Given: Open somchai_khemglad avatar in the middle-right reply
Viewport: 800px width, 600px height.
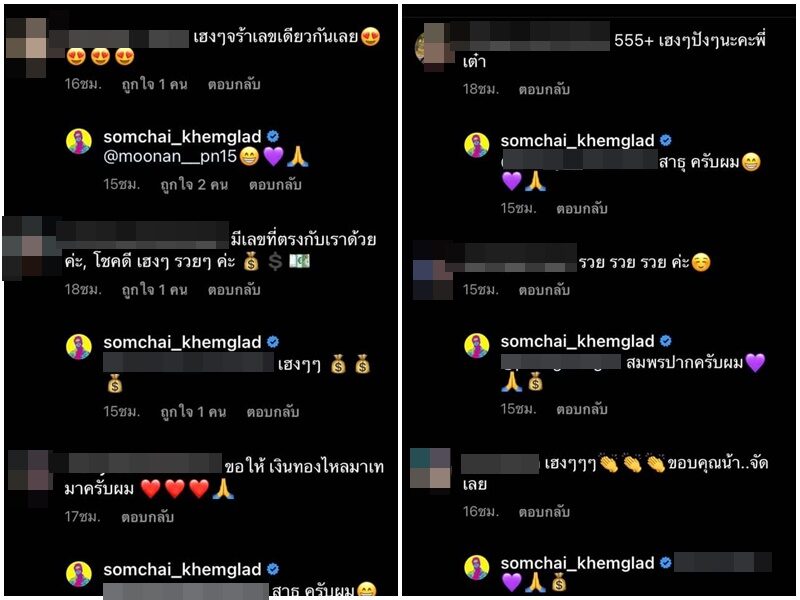Looking at the screenshot, I should click(477, 346).
